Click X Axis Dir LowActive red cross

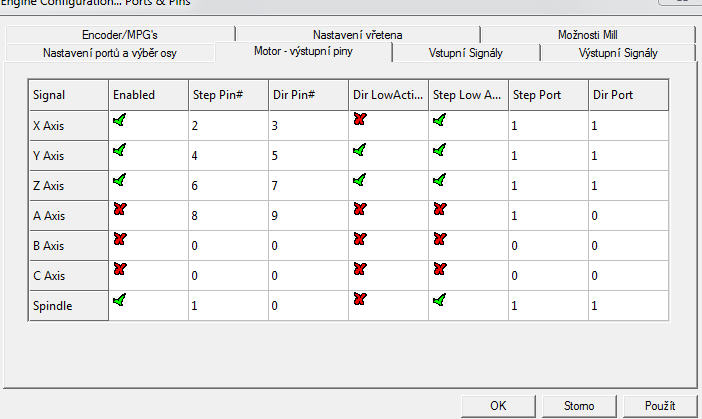360,120
